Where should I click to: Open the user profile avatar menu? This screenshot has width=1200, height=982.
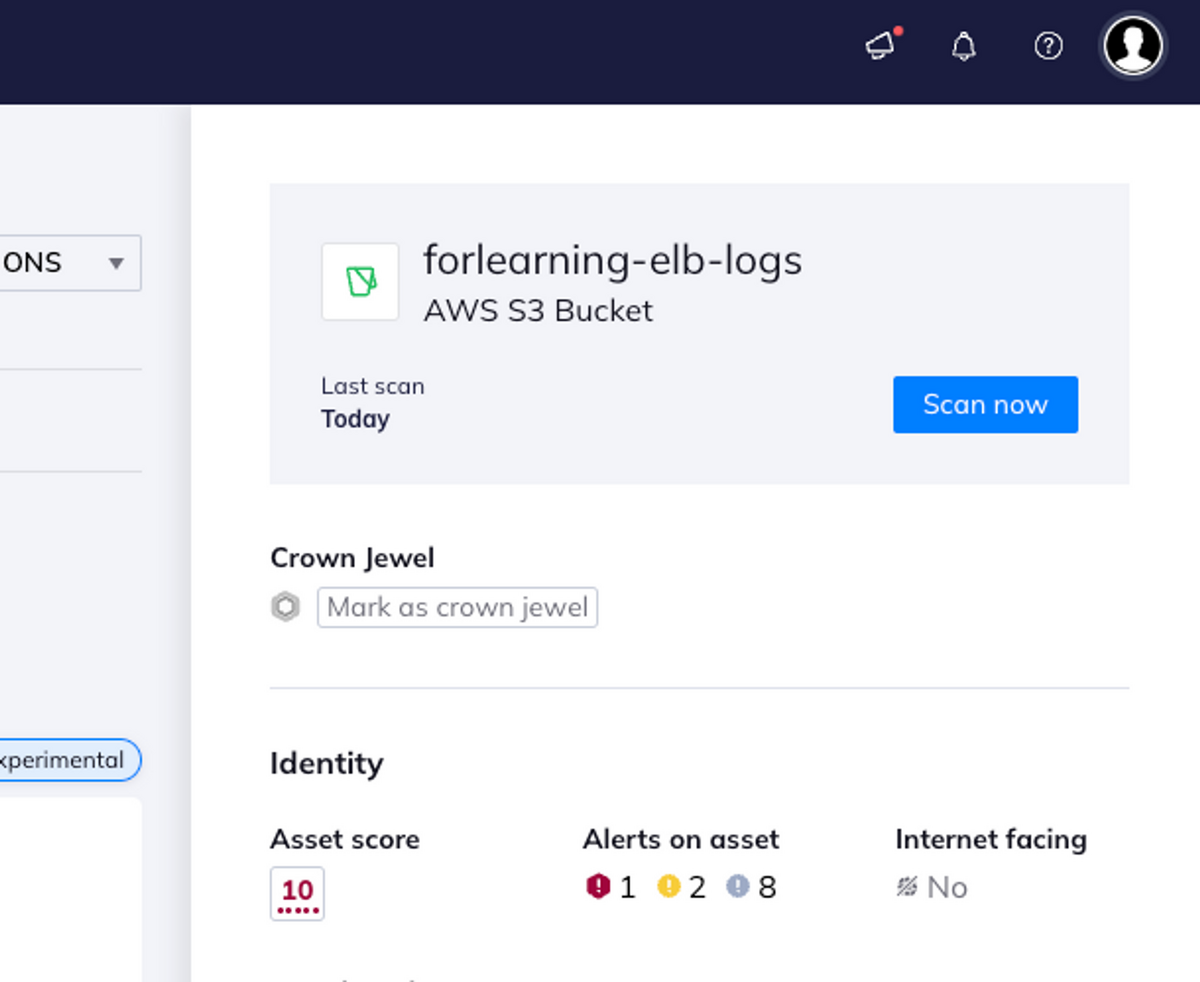[1133, 46]
